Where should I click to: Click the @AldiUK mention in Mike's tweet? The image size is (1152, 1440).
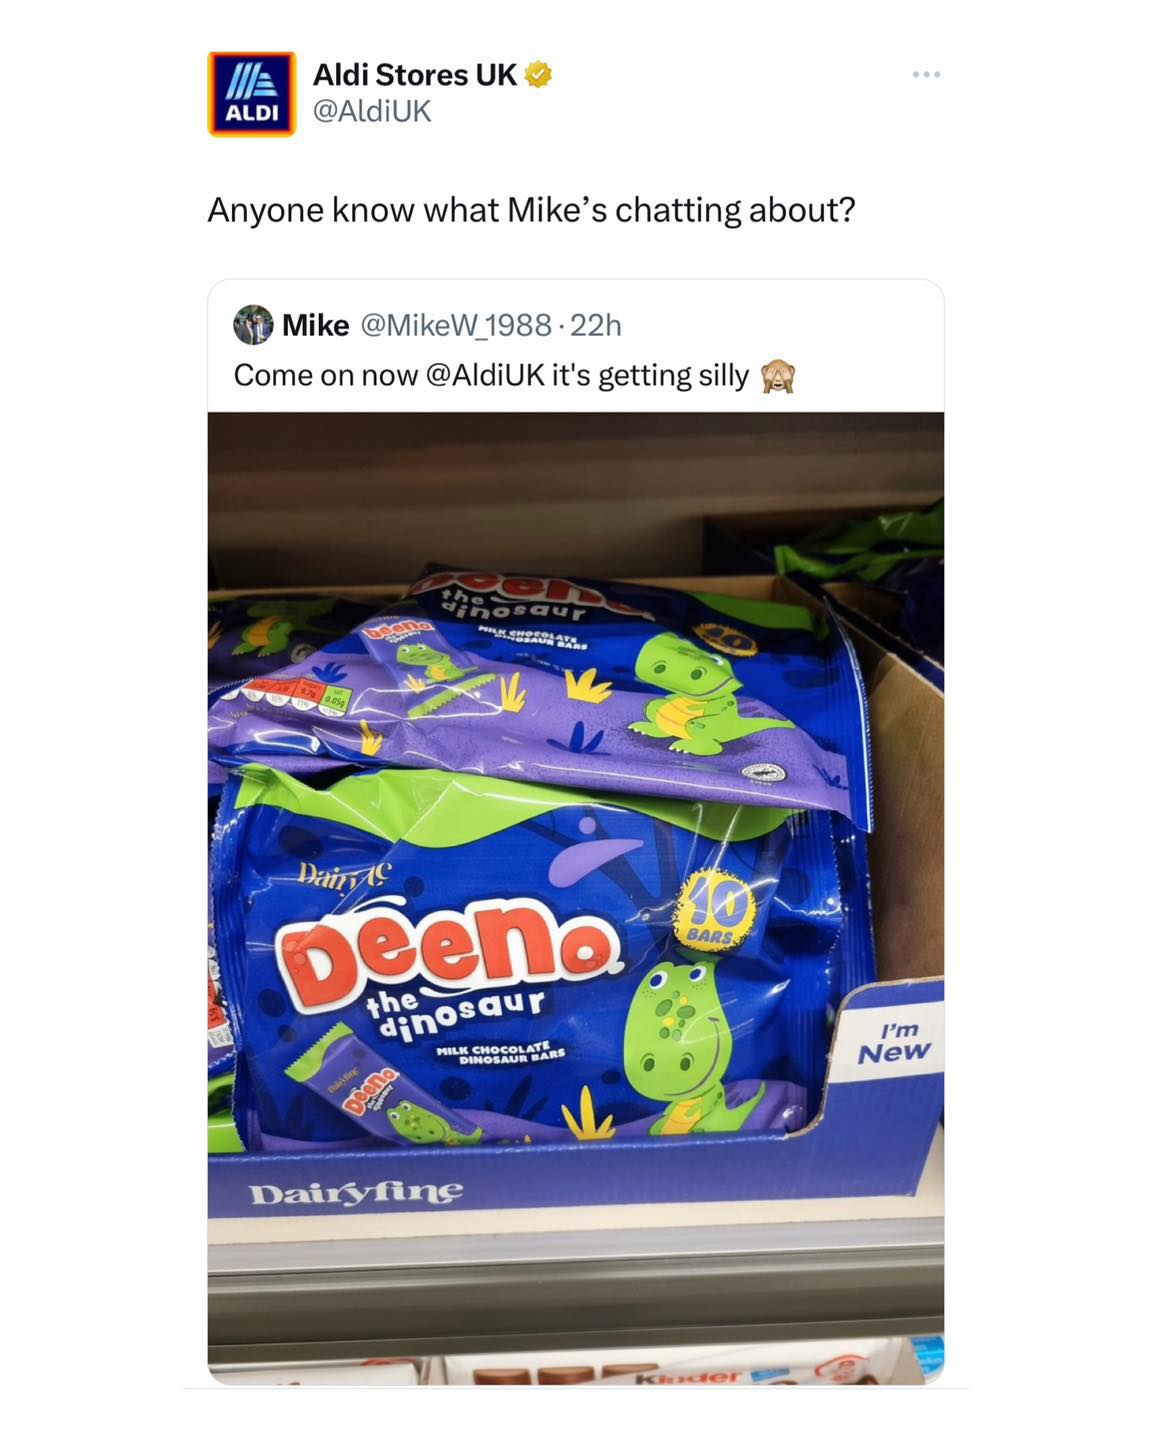click(x=485, y=375)
